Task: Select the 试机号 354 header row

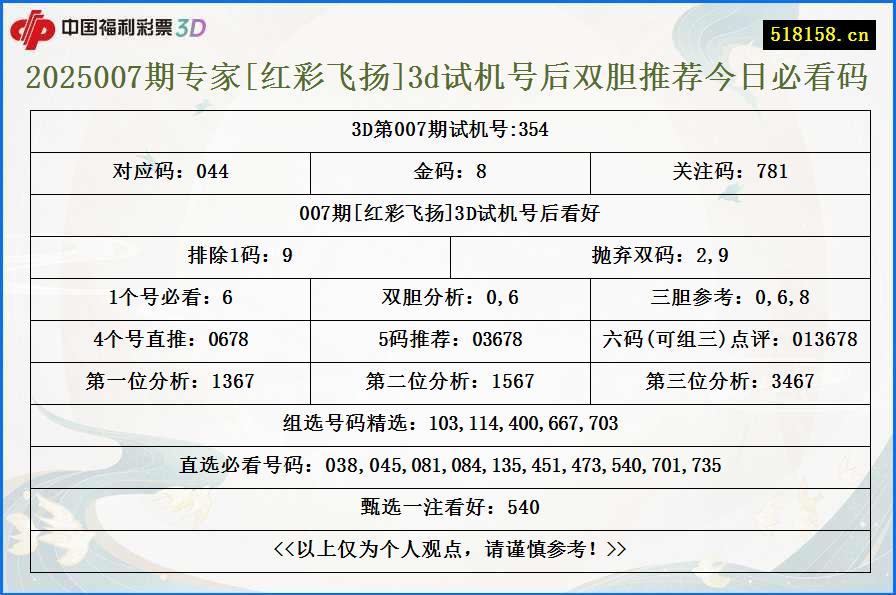Action: [448, 128]
